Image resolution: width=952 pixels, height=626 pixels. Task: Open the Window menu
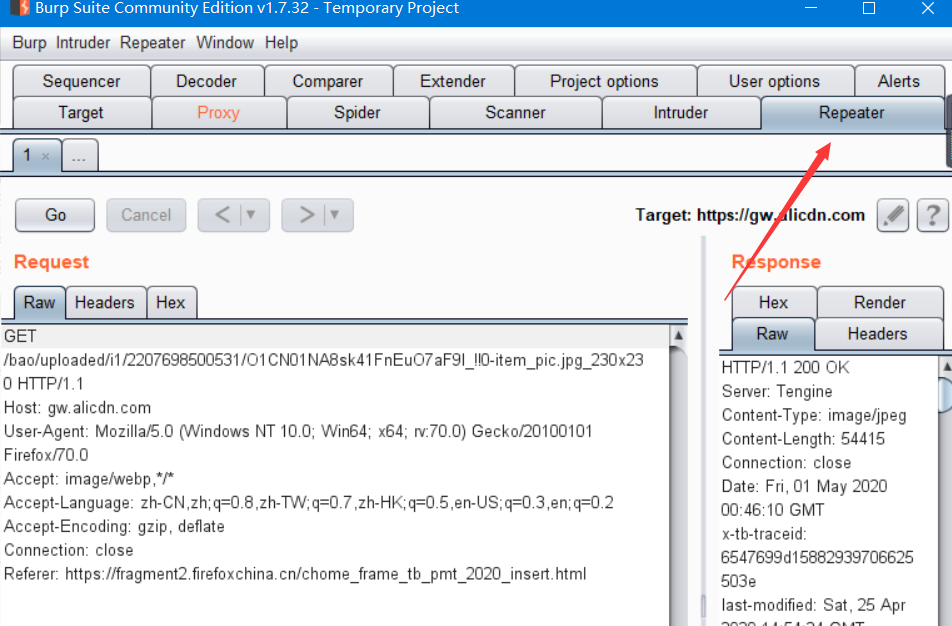coord(225,43)
